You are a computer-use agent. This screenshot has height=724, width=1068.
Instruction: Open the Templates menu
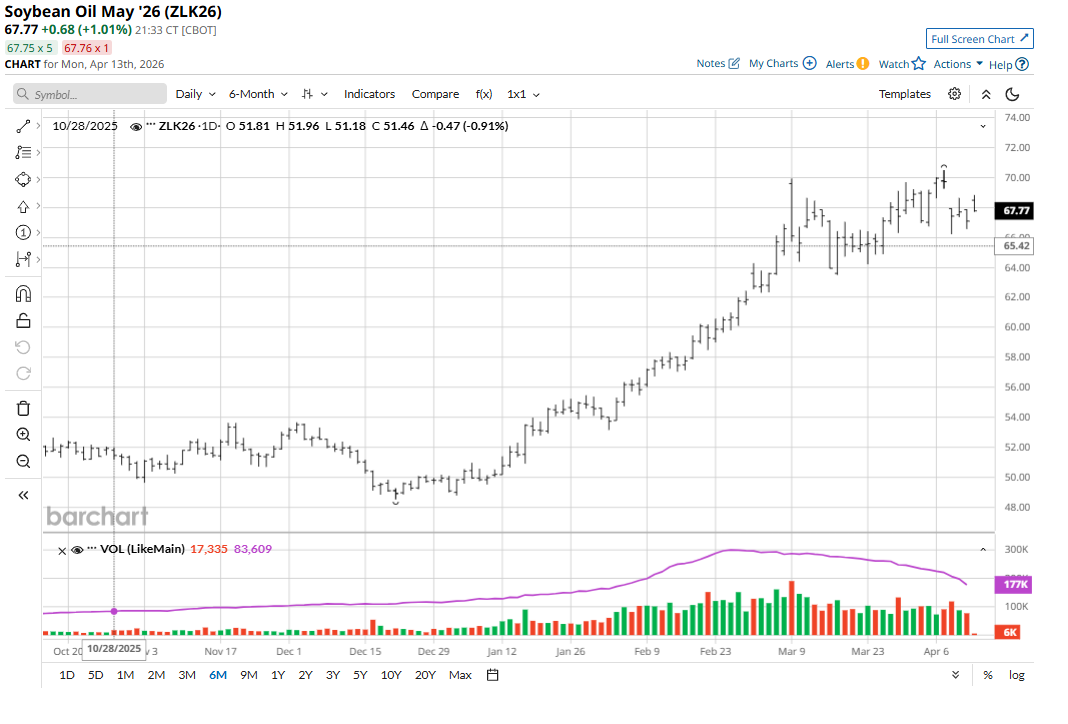[904, 94]
